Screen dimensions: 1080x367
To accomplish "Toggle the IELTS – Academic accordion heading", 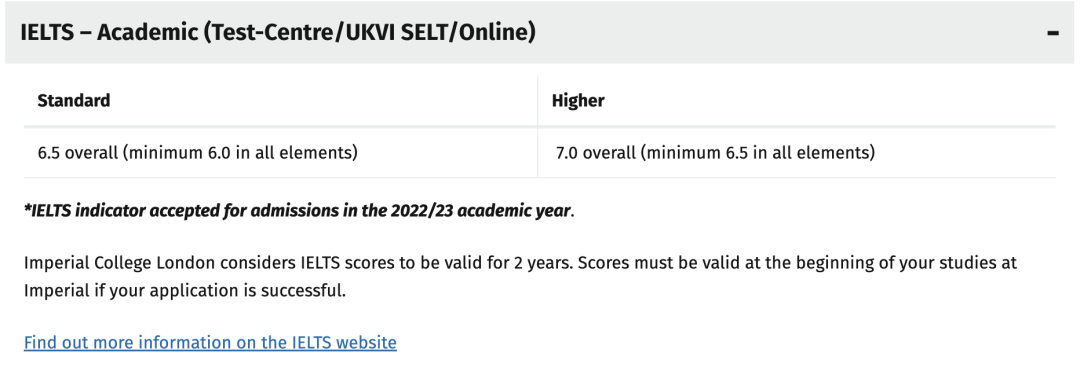I will coord(539,32).
